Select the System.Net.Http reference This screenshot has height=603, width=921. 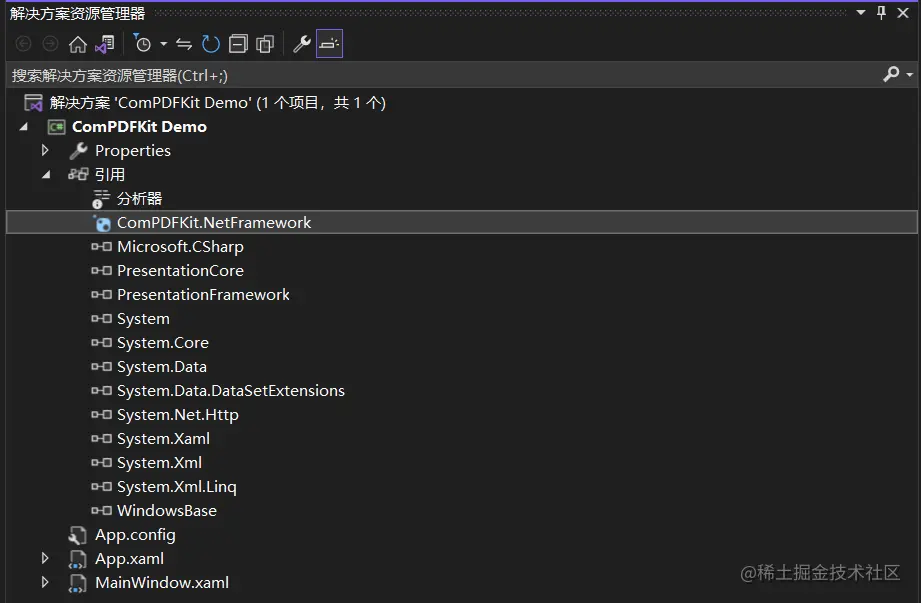pos(177,415)
